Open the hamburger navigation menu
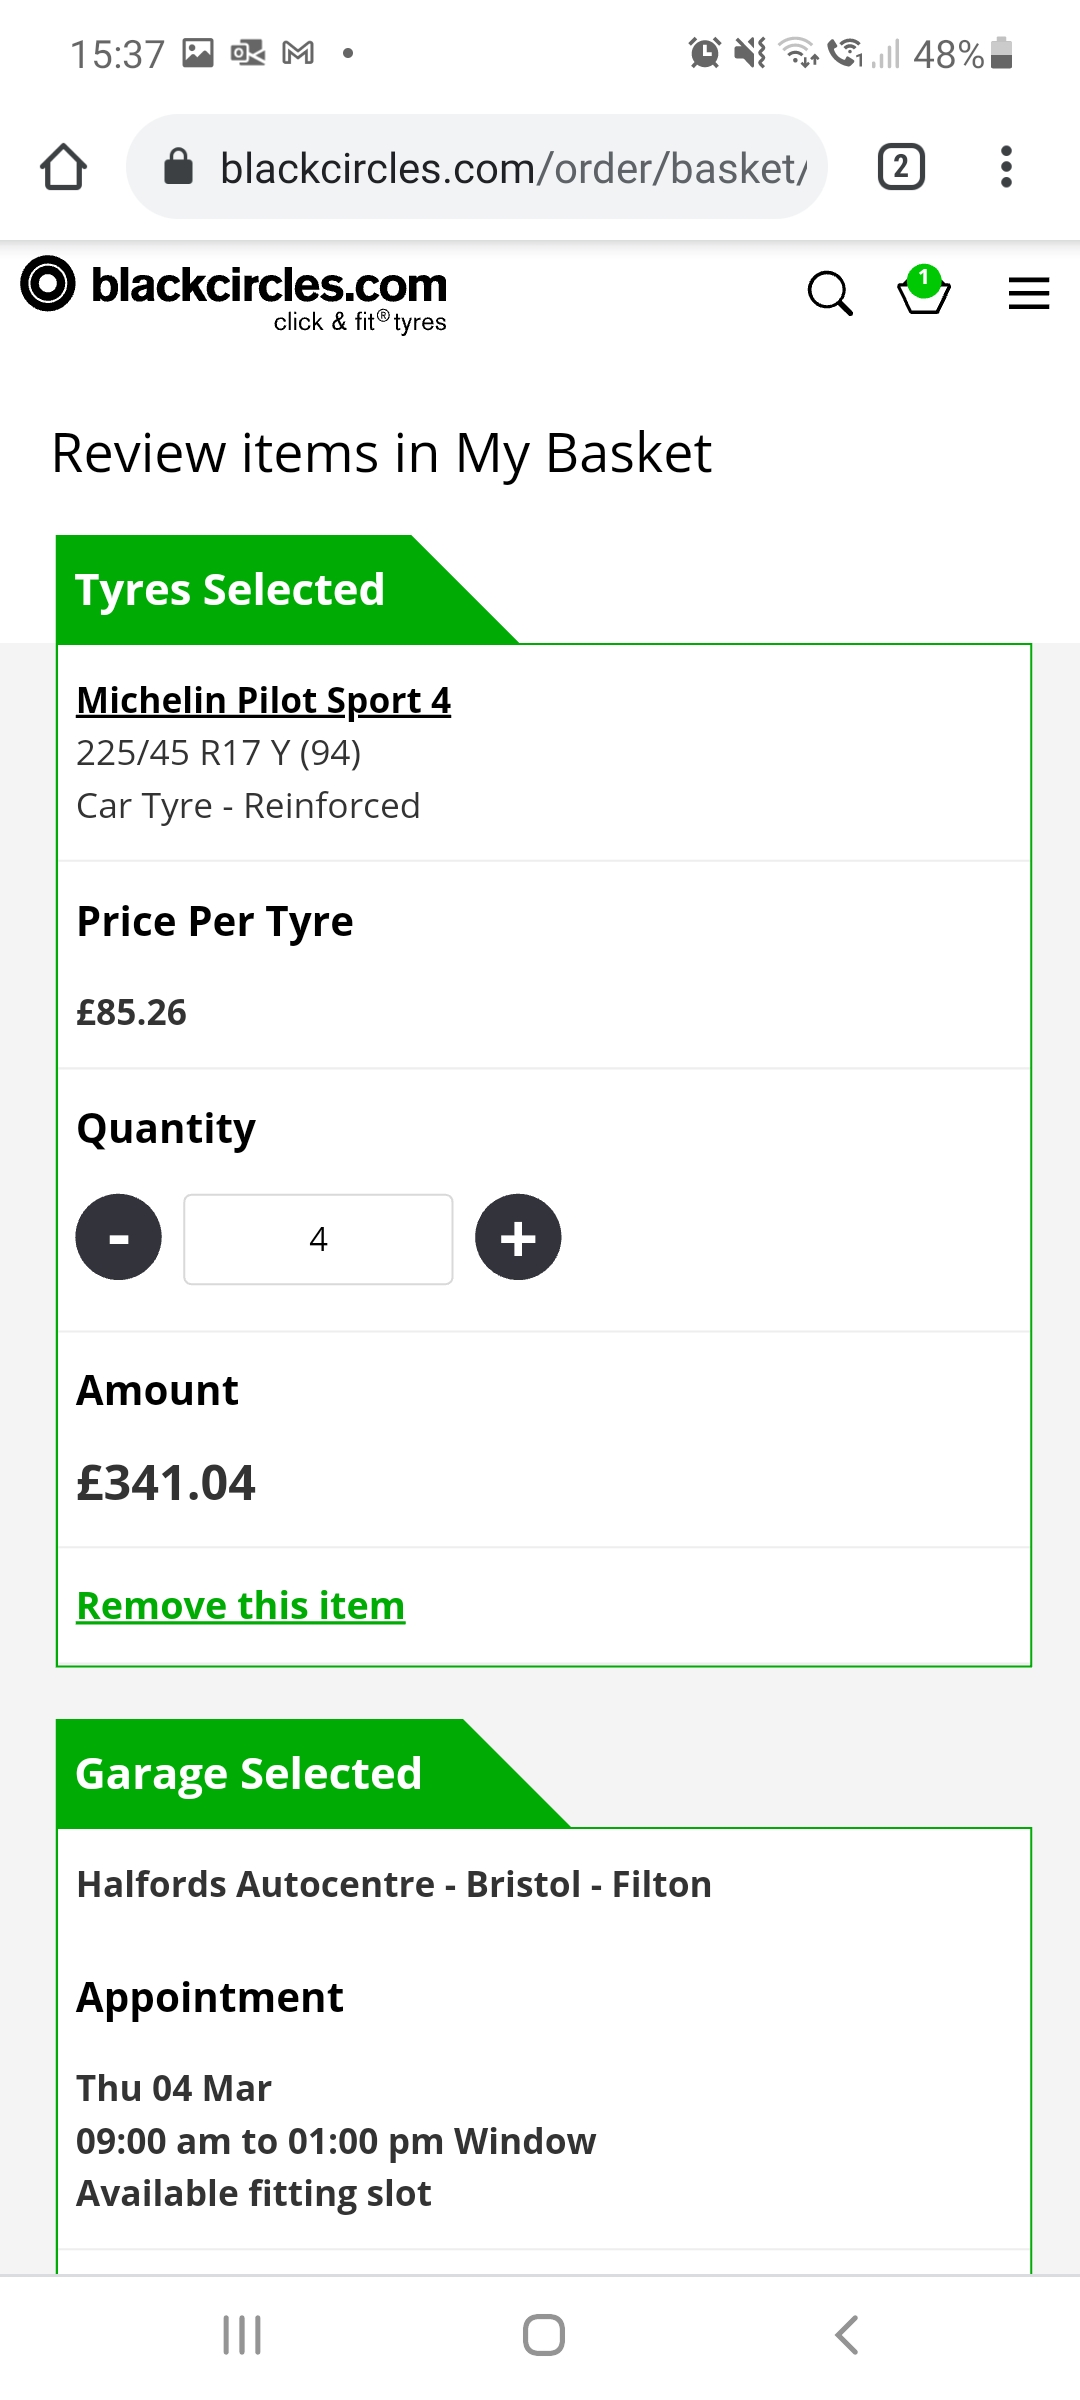The image size is (1080, 2400). [x=1029, y=293]
